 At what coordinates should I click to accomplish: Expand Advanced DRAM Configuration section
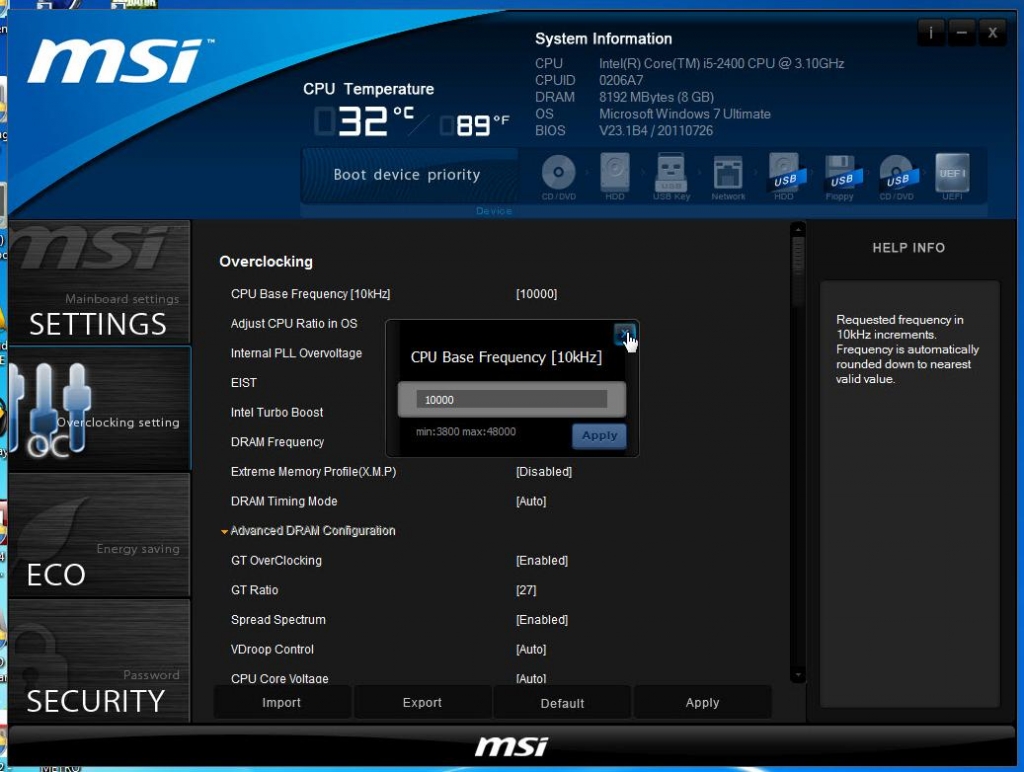click(x=312, y=531)
